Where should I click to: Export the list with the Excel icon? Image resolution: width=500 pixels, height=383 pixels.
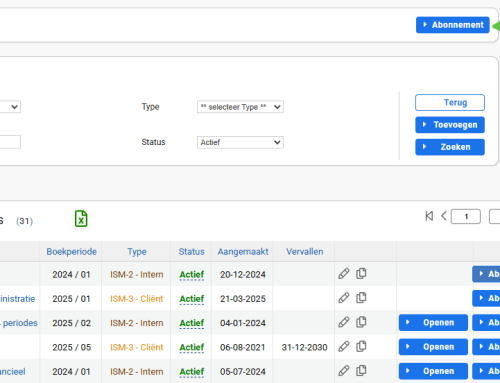click(x=81, y=219)
